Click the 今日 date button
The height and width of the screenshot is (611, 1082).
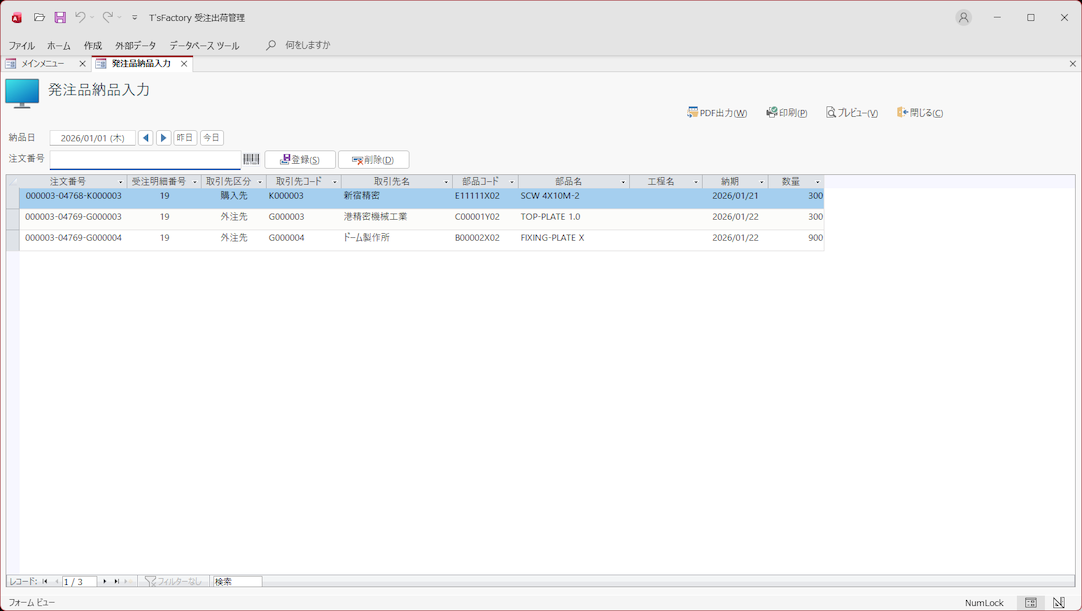(x=211, y=138)
